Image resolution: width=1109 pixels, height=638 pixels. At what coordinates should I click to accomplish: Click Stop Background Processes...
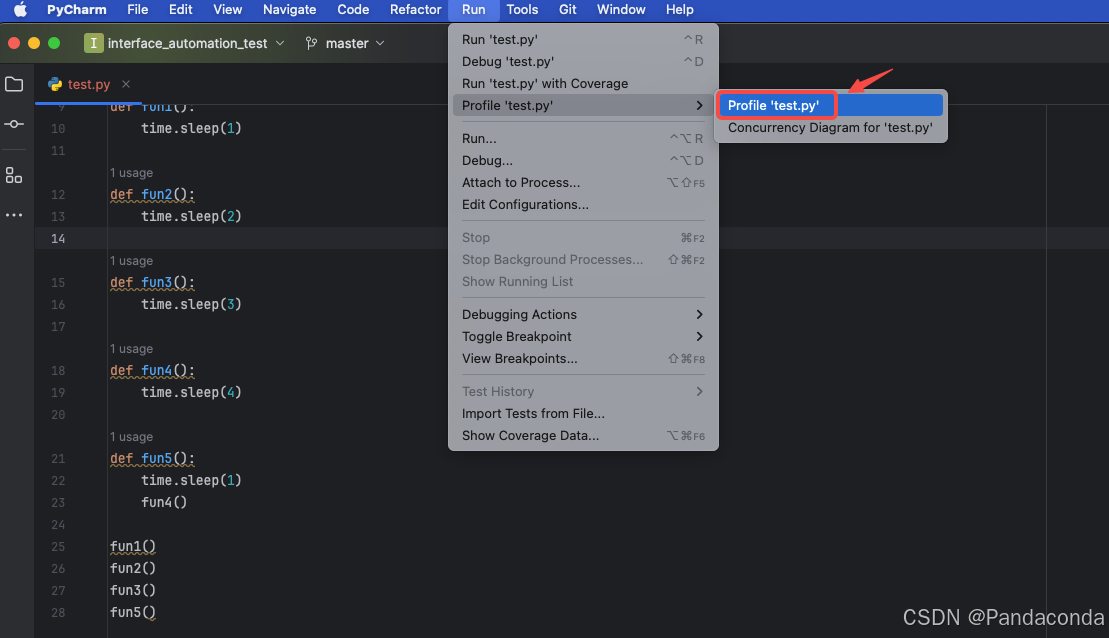click(583, 260)
